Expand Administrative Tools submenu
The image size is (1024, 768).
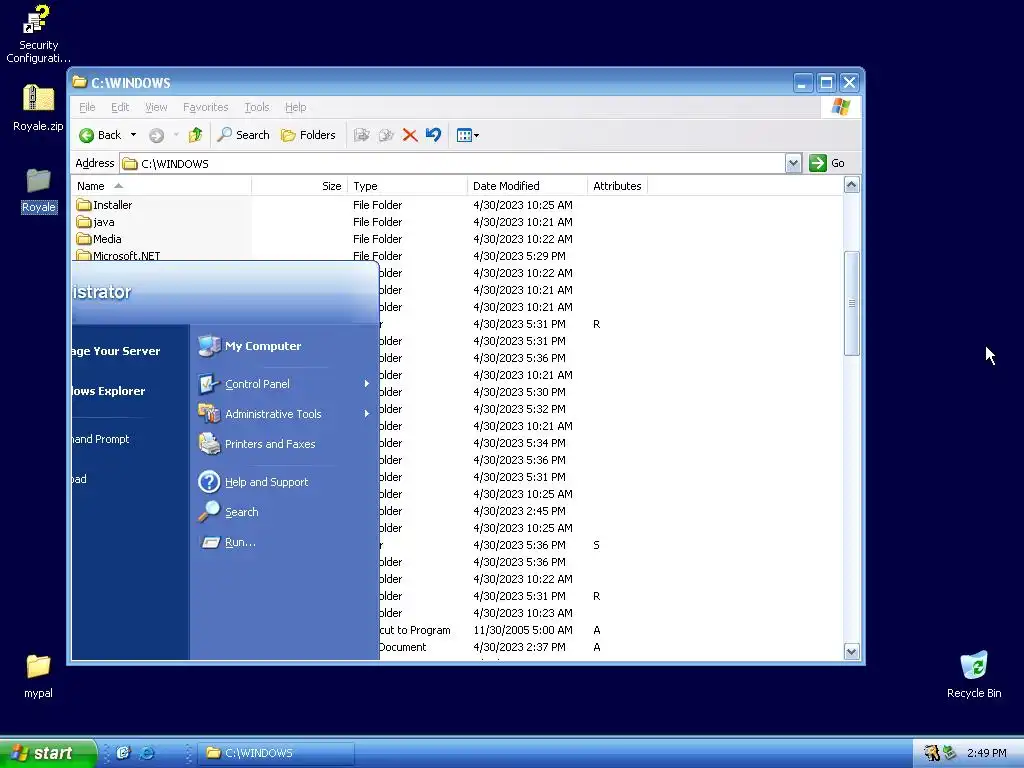click(x=284, y=414)
